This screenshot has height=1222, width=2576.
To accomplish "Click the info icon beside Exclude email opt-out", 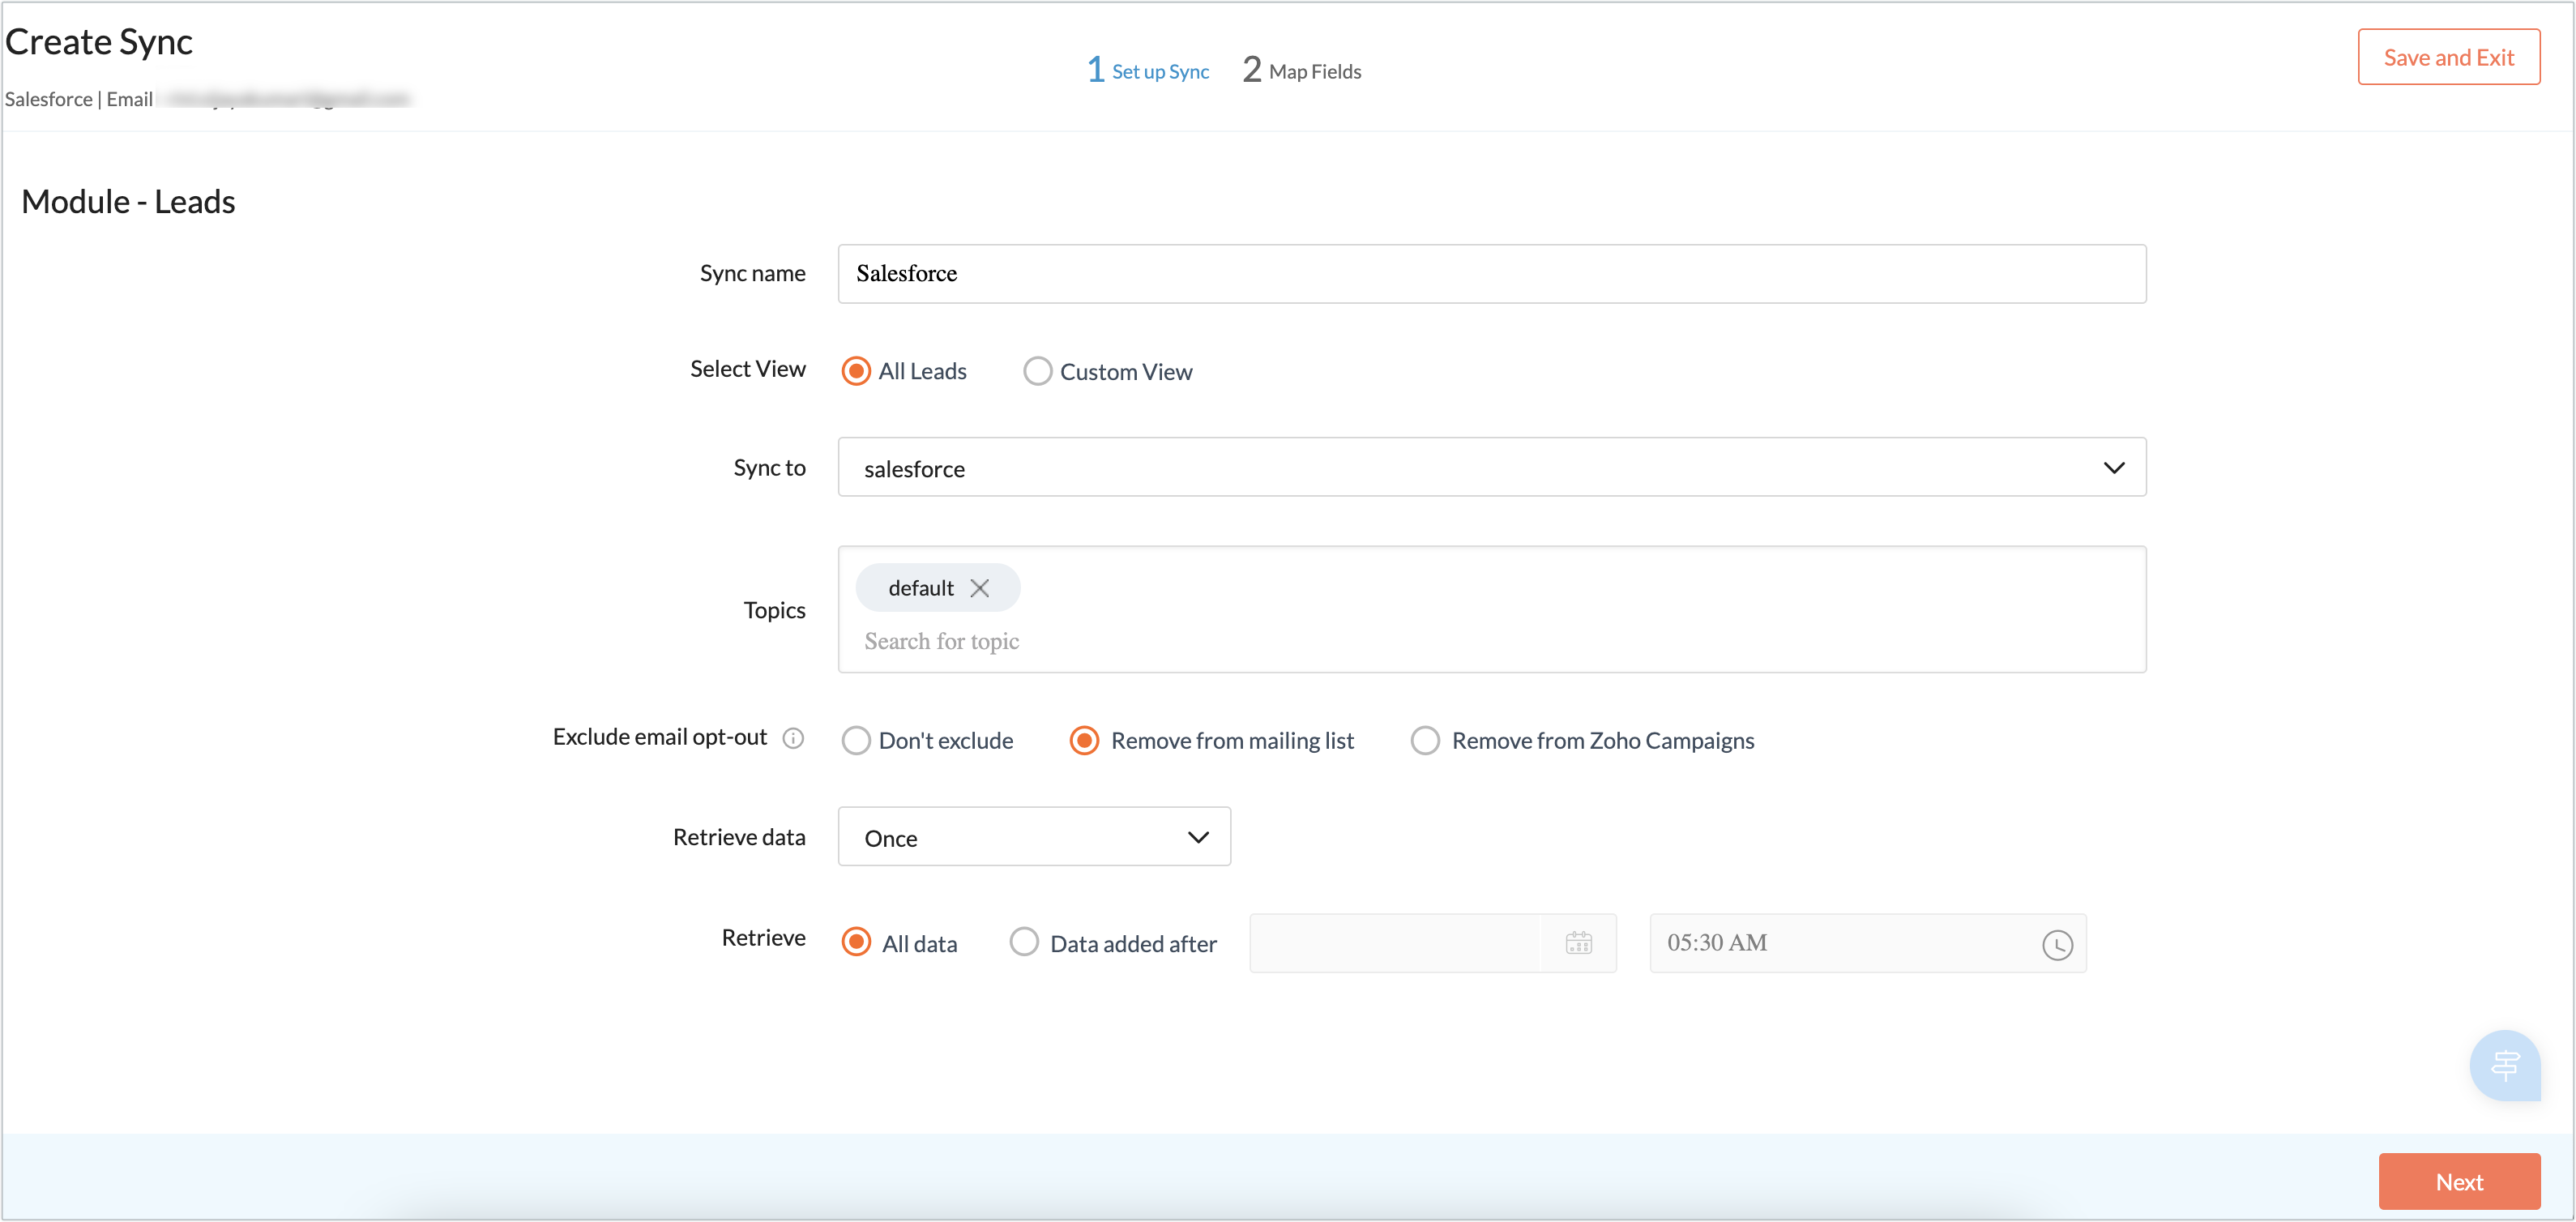I will coord(793,738).
